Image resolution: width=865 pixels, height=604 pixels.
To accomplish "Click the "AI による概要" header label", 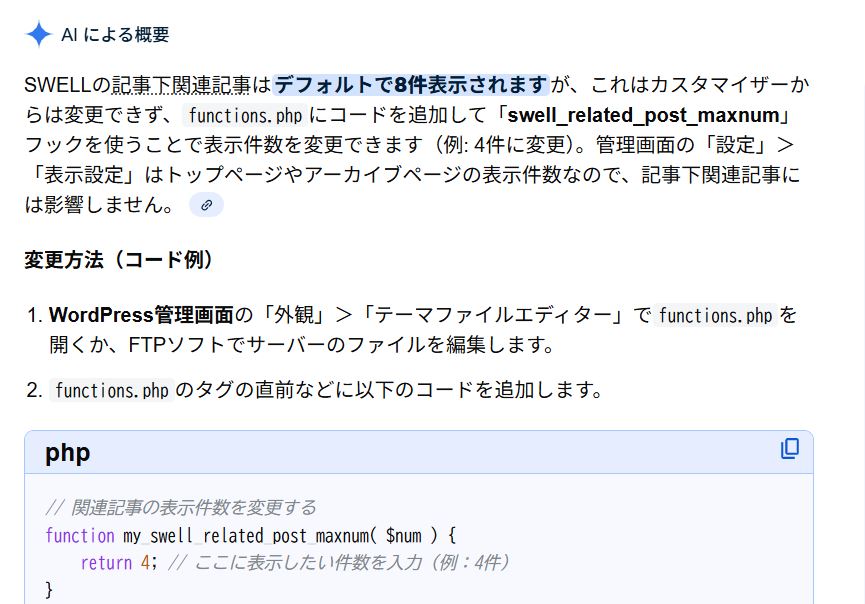I will 115,34.
